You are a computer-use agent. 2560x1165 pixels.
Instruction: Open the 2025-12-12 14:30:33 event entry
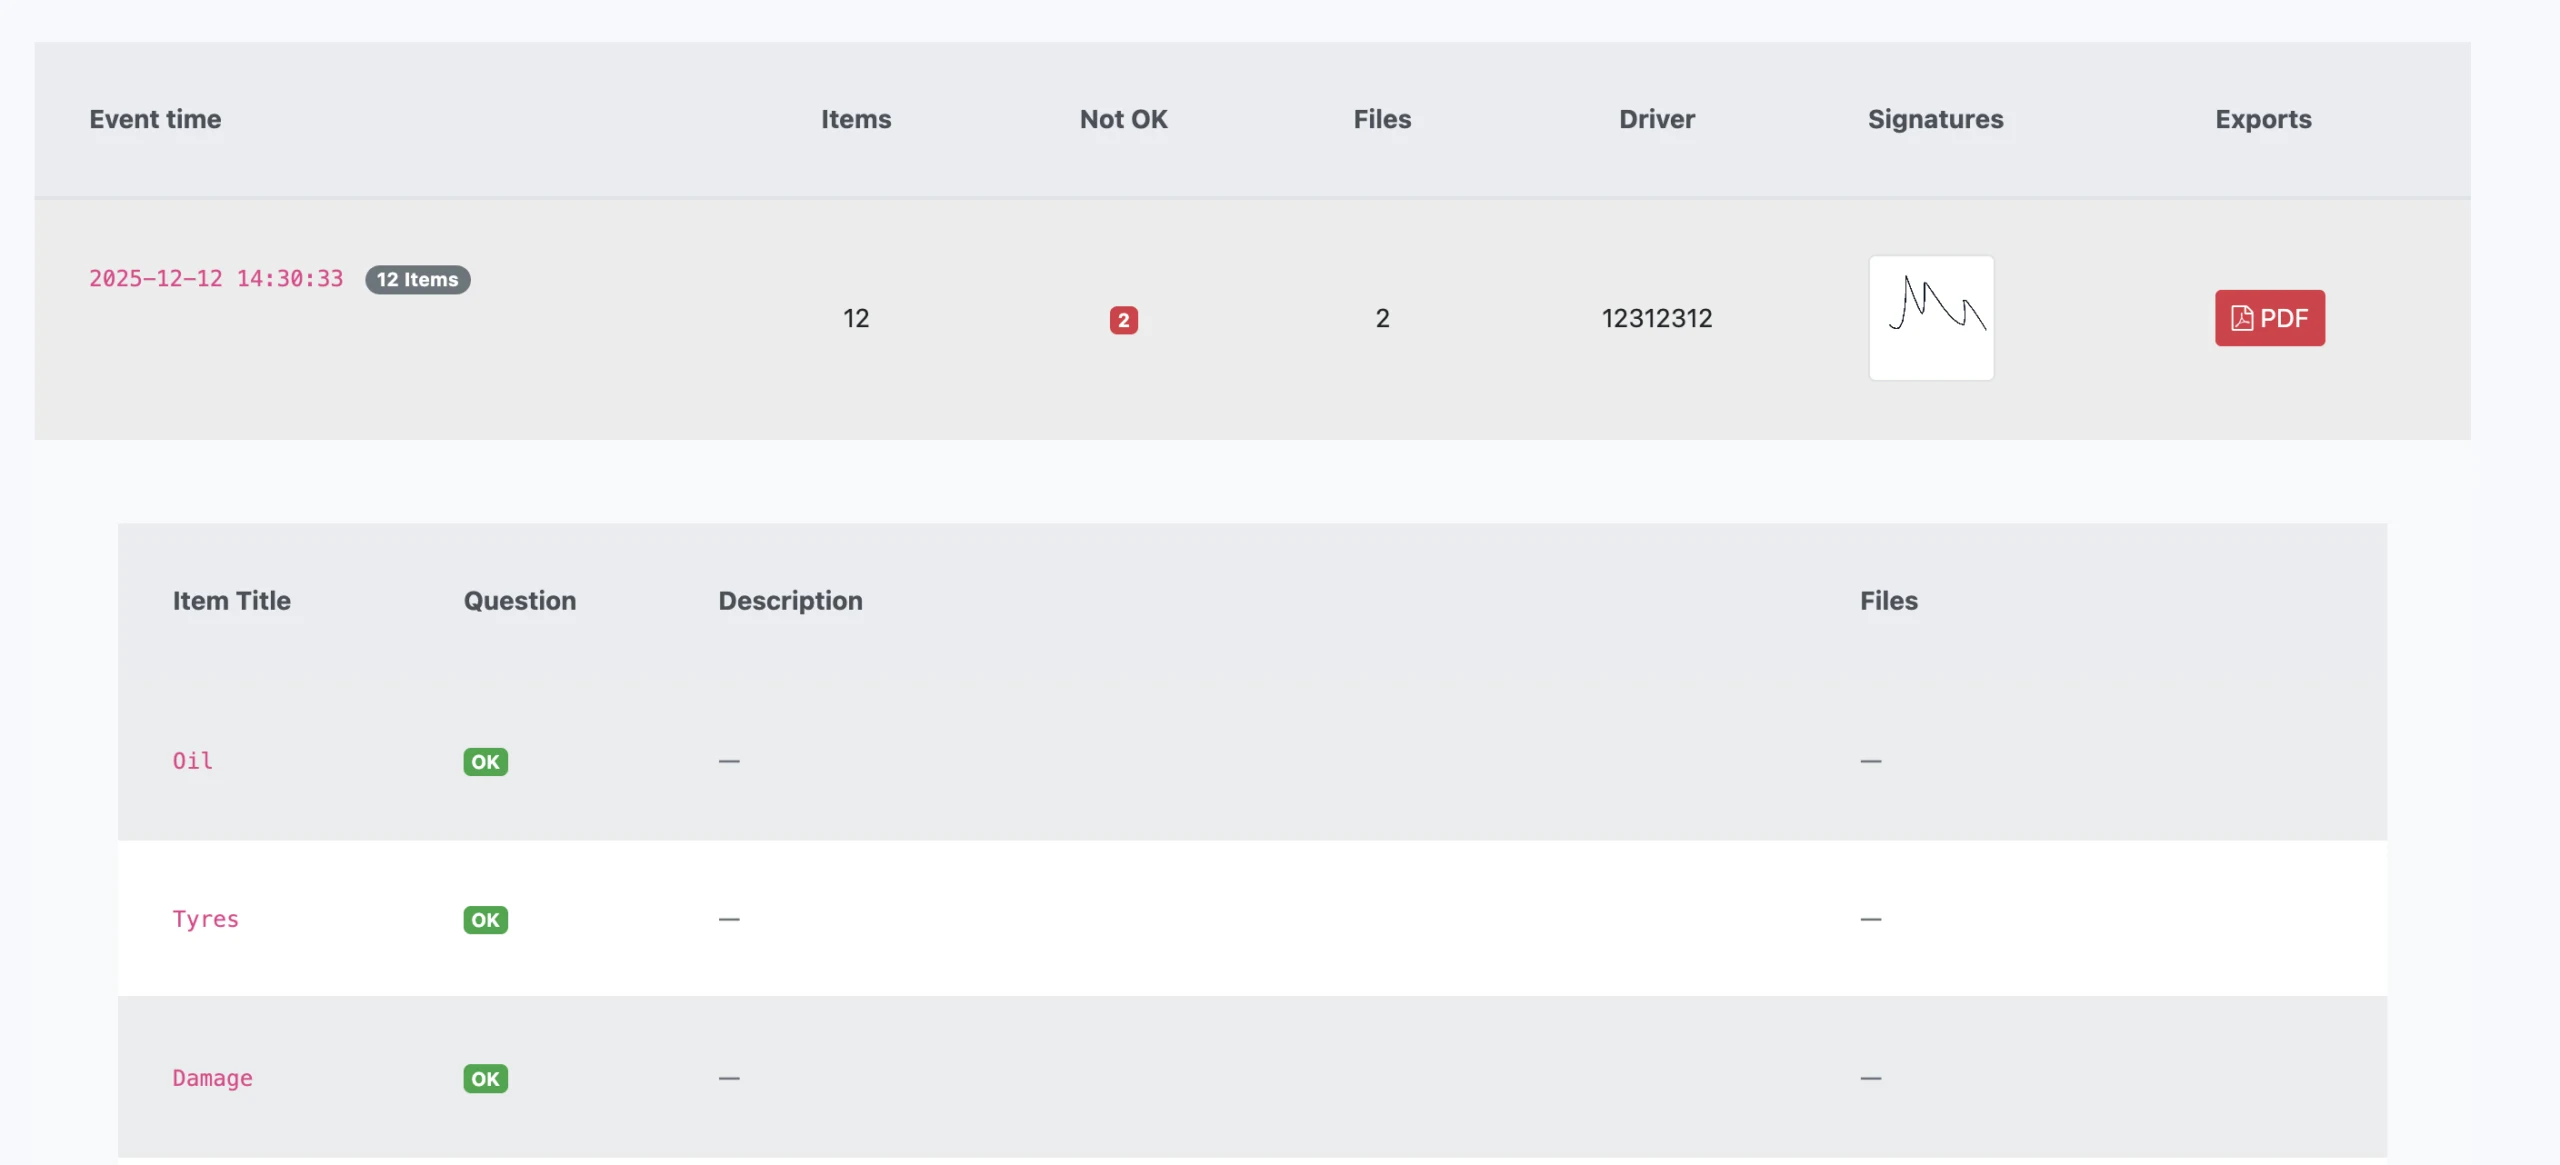[216, 278]
